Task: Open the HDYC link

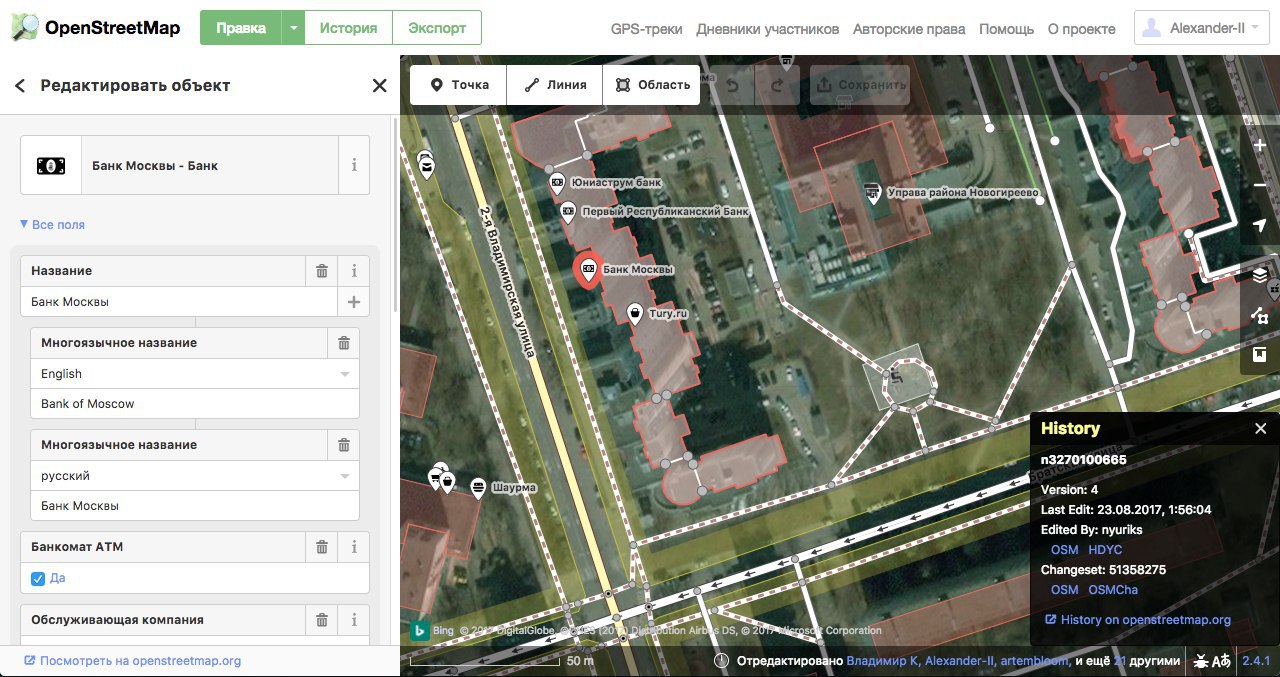Action: [x=1105, y=550]
